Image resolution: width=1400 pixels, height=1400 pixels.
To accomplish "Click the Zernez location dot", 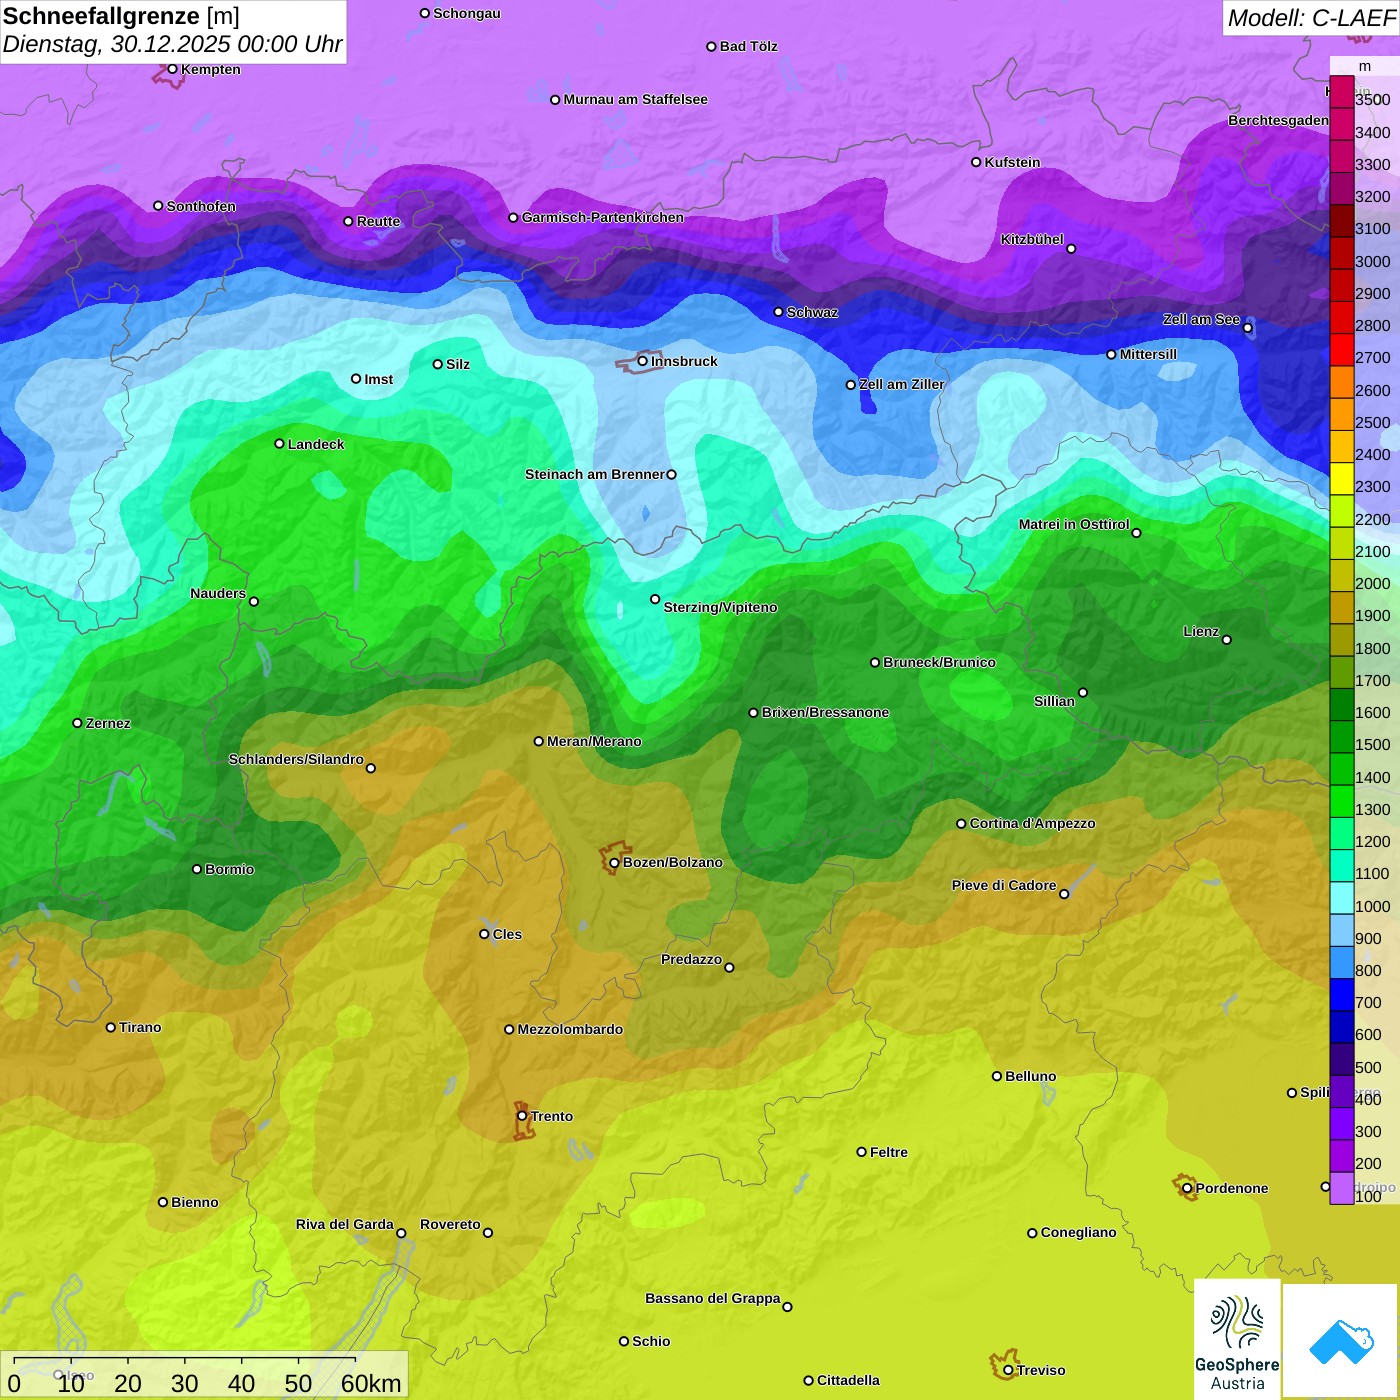I will point(77,723).
